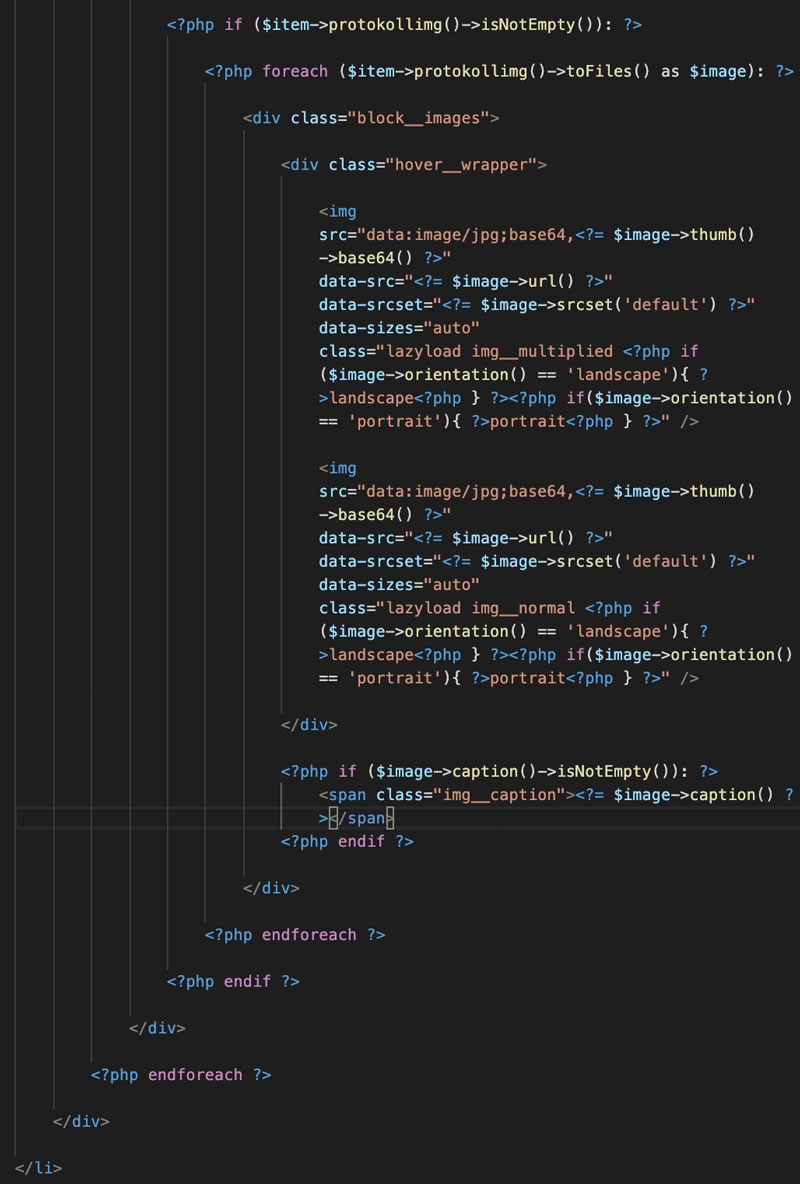This screenshot has width=800, height=1184.
Task: Click the "hover__wrapper" class value
Action: pyautogui.click(x=457, y=165)
